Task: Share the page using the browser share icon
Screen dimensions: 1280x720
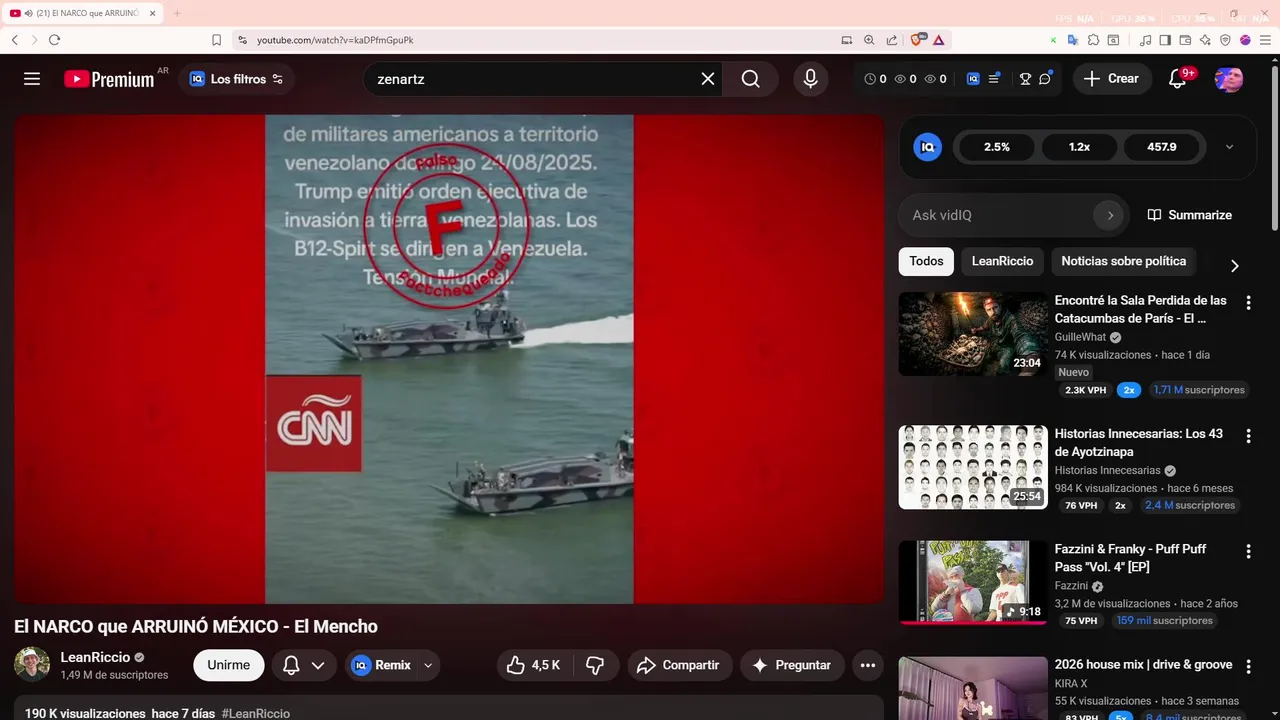Action: 891,40
